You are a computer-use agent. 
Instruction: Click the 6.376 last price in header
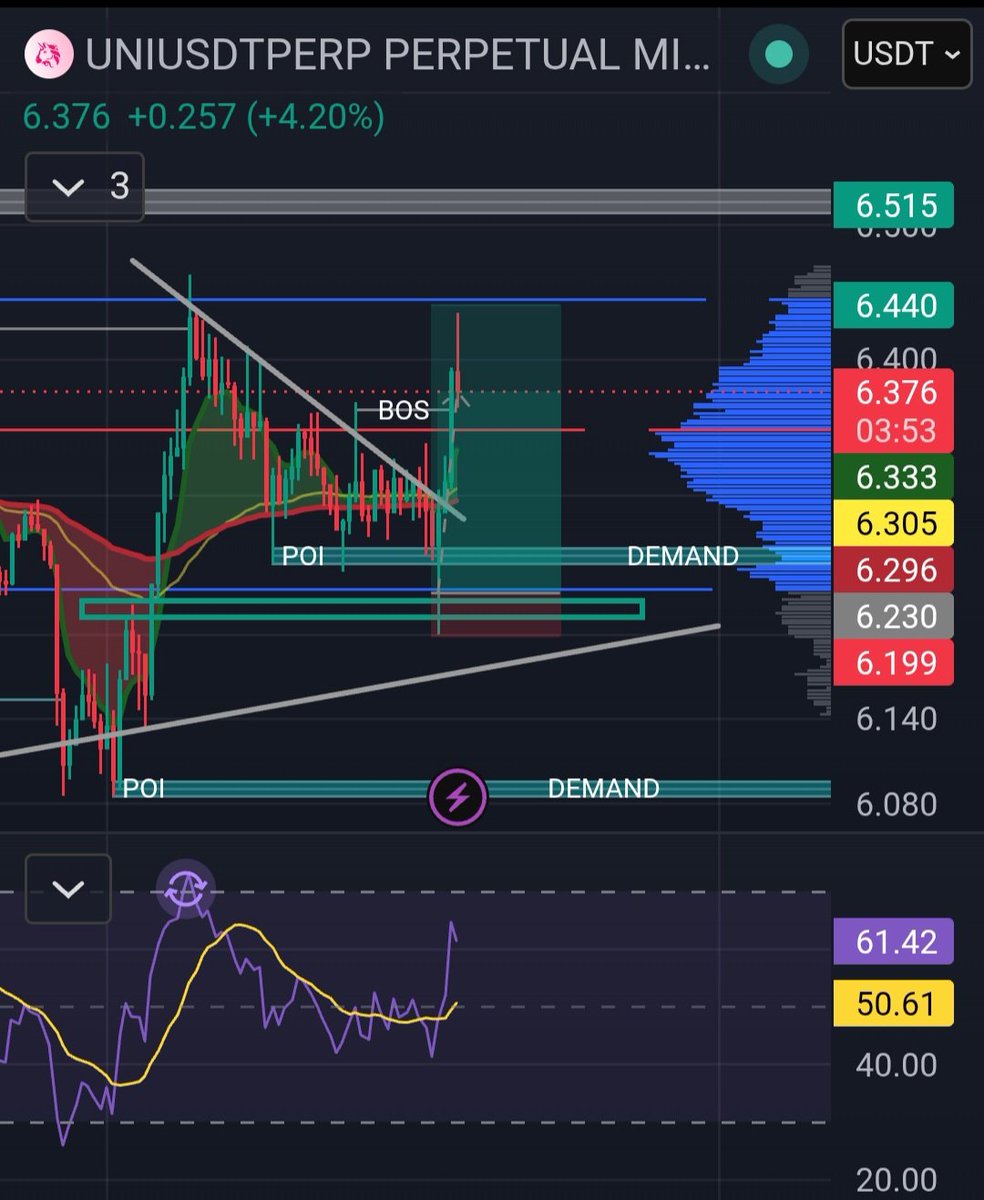(67, 117)
